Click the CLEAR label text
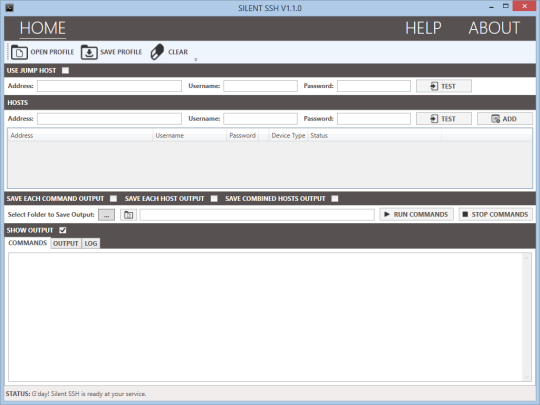Screen dimensions: 540x405 (x=178, y=52)
